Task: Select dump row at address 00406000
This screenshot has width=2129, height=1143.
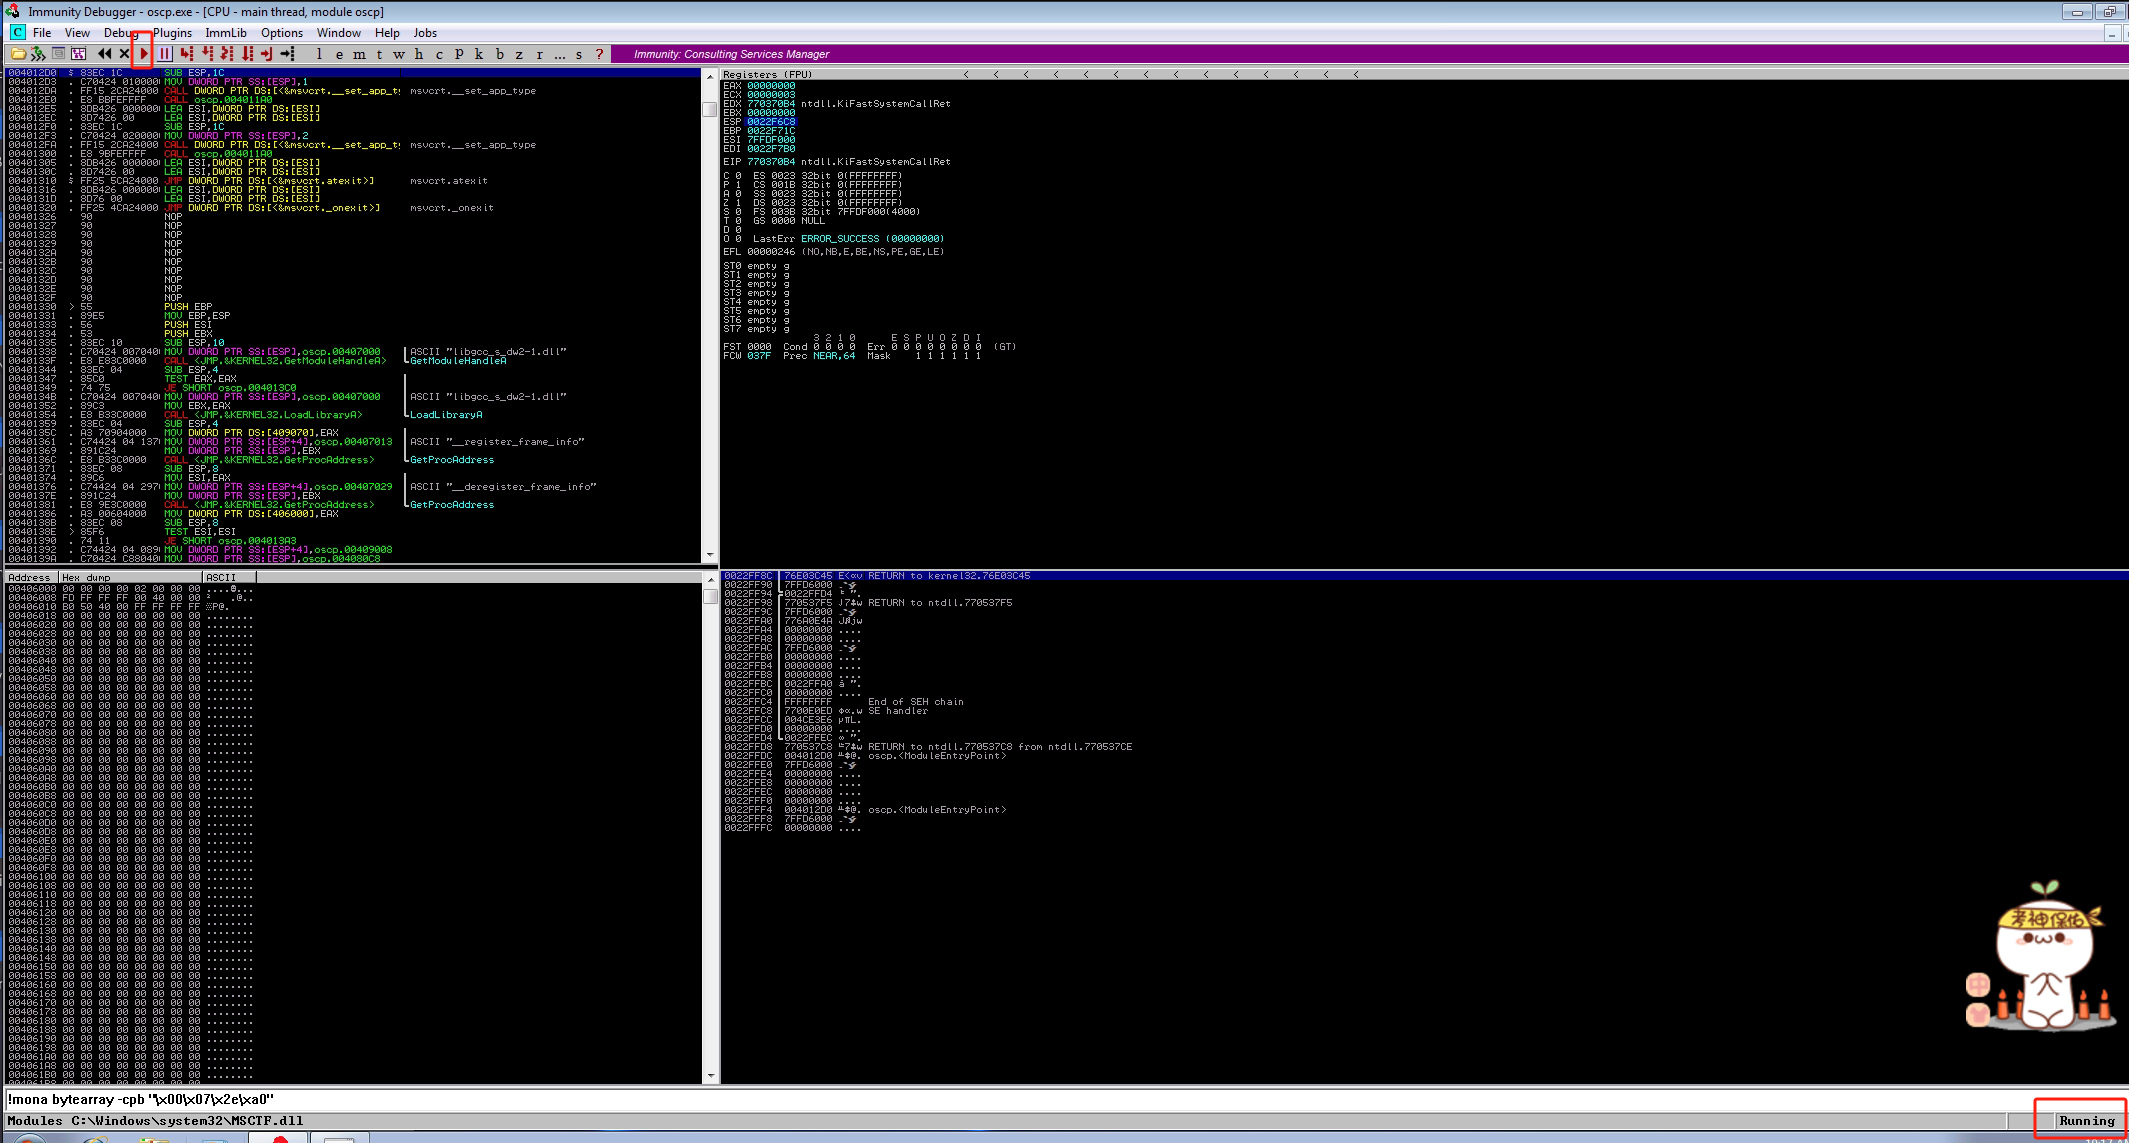Action: [x=354, y=589]
